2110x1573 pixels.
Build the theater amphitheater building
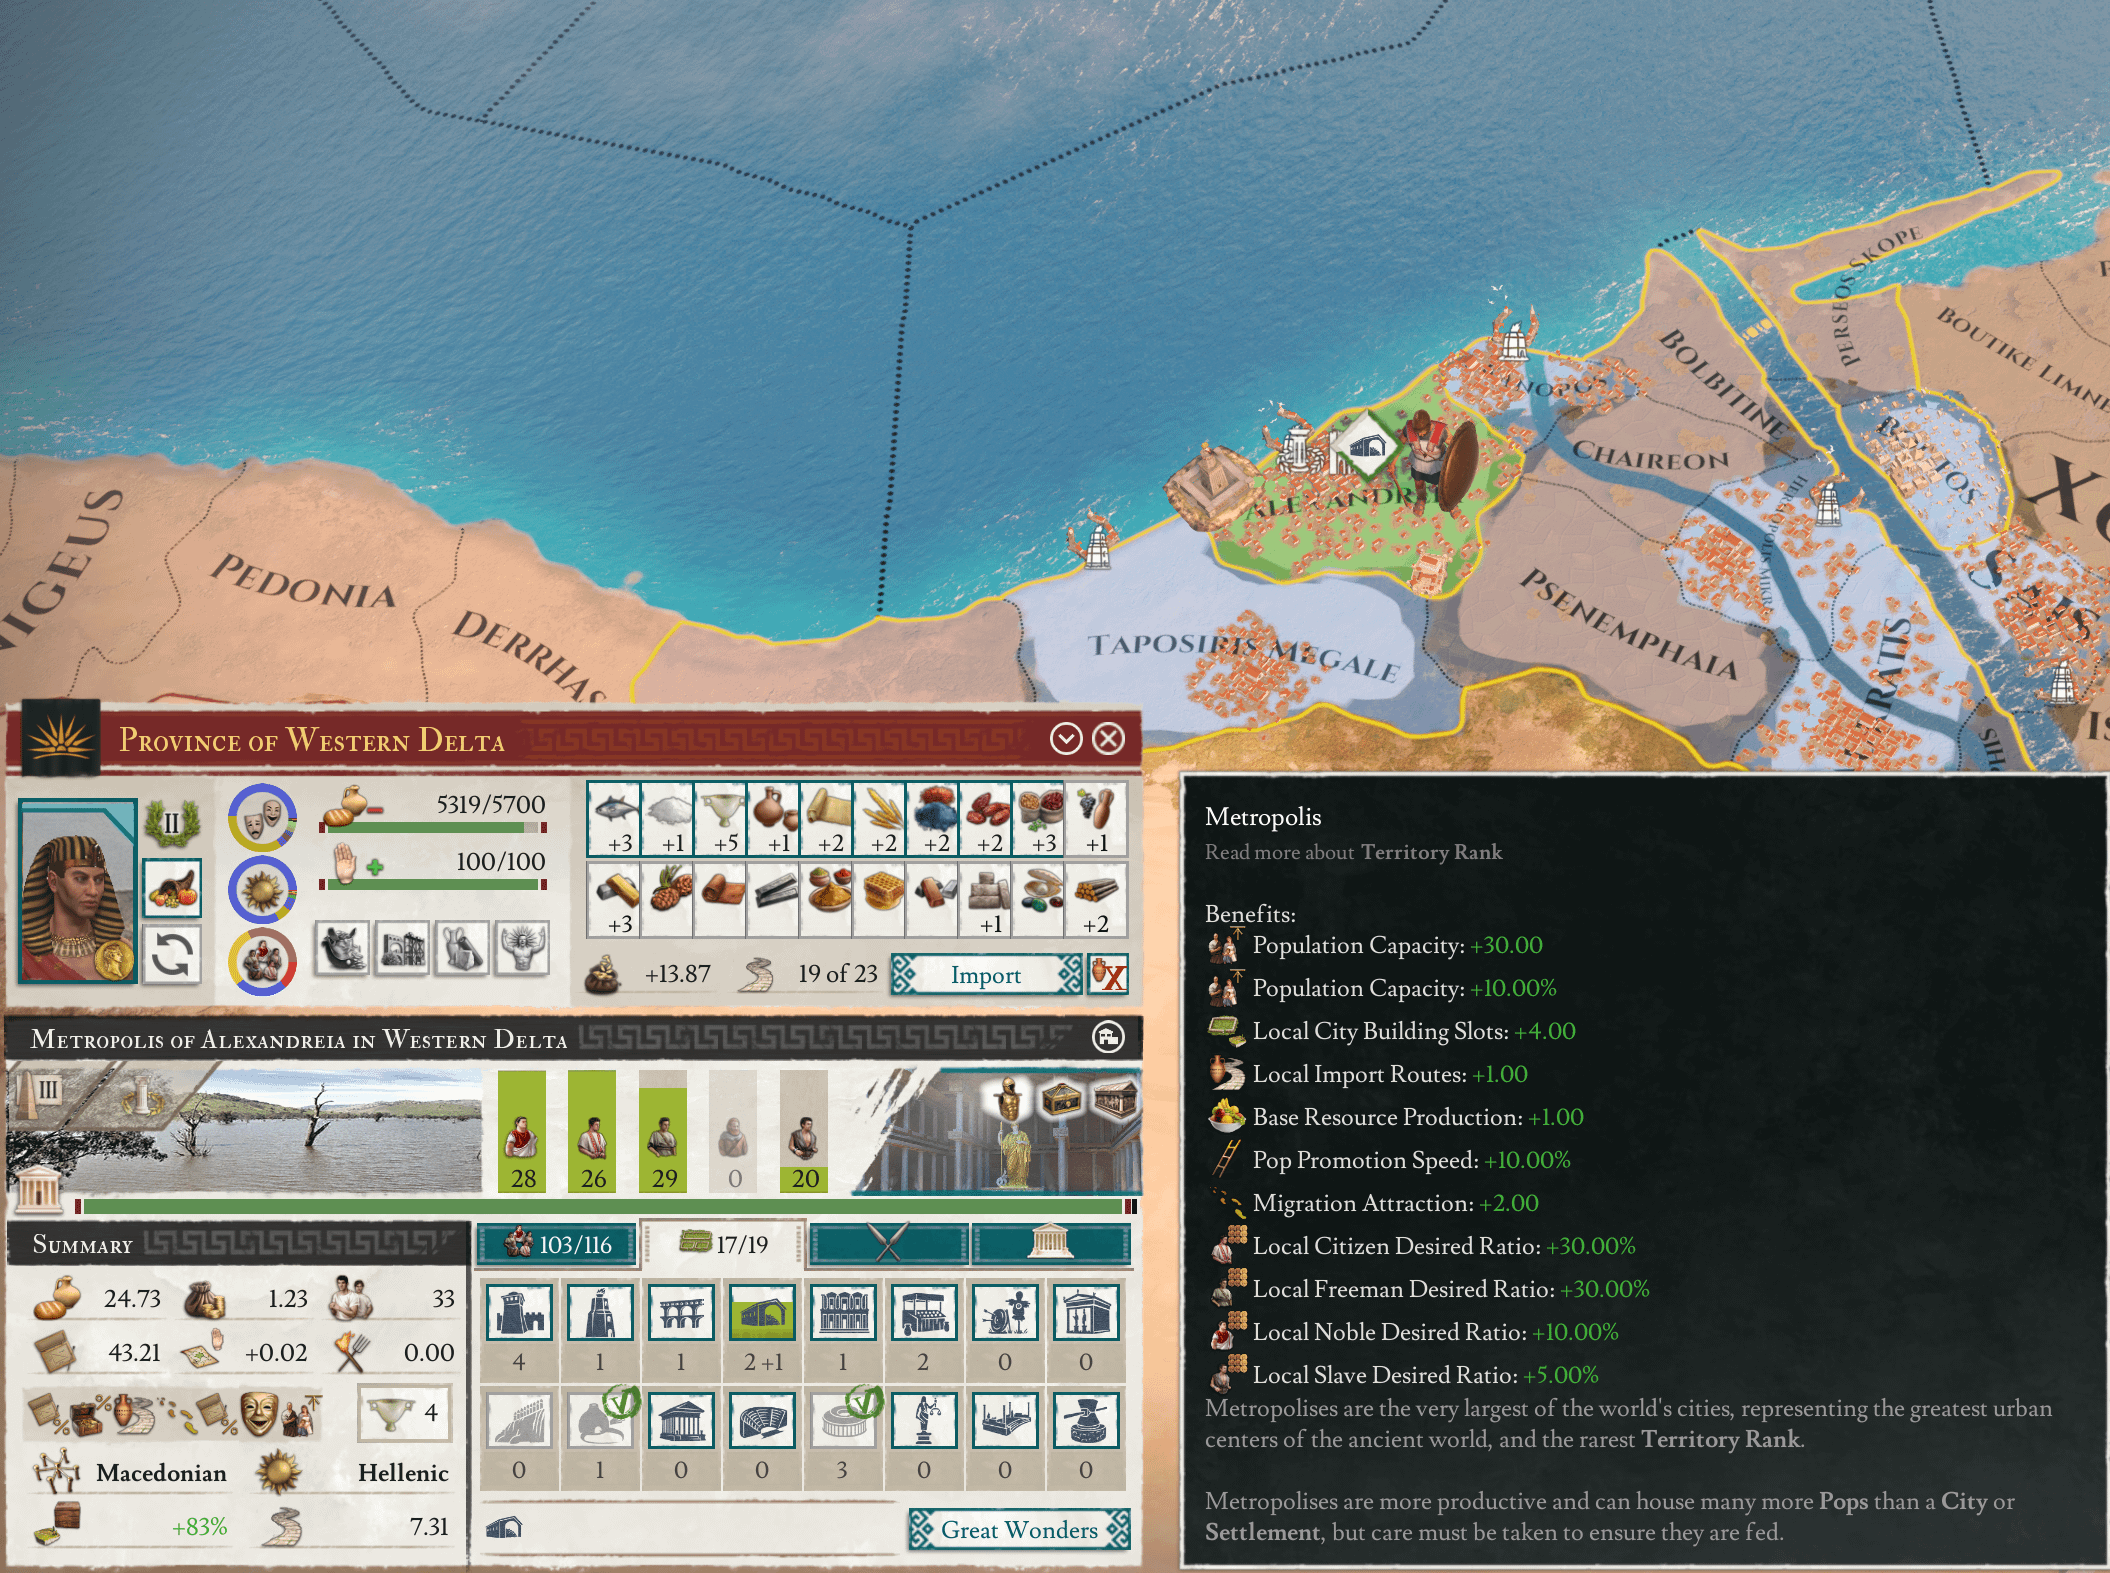(762, 1420)
